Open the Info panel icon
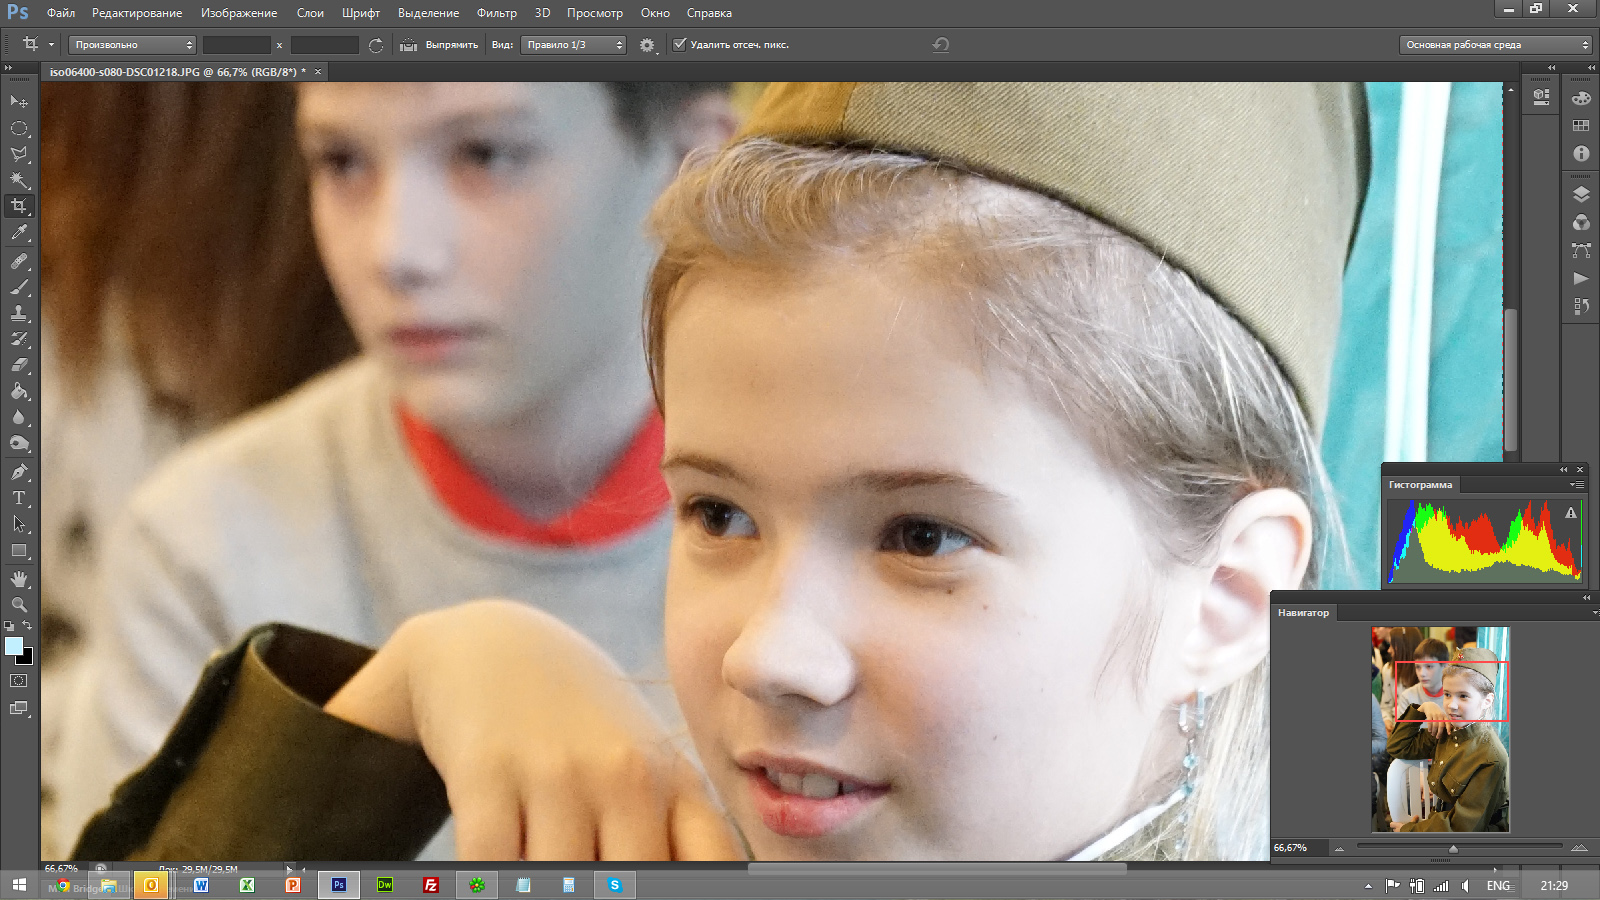Screen dimensions: 1600x900 click(x=1581, y=153)
